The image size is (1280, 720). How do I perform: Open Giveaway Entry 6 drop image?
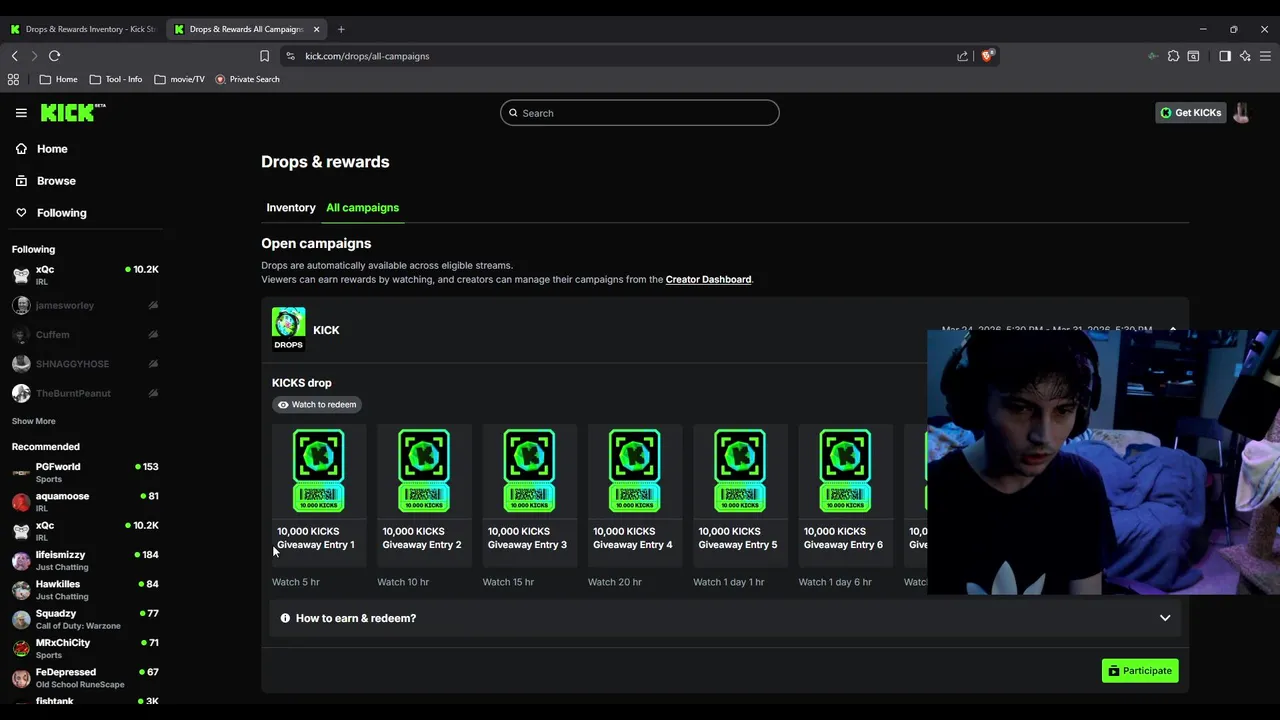(845, 470)
